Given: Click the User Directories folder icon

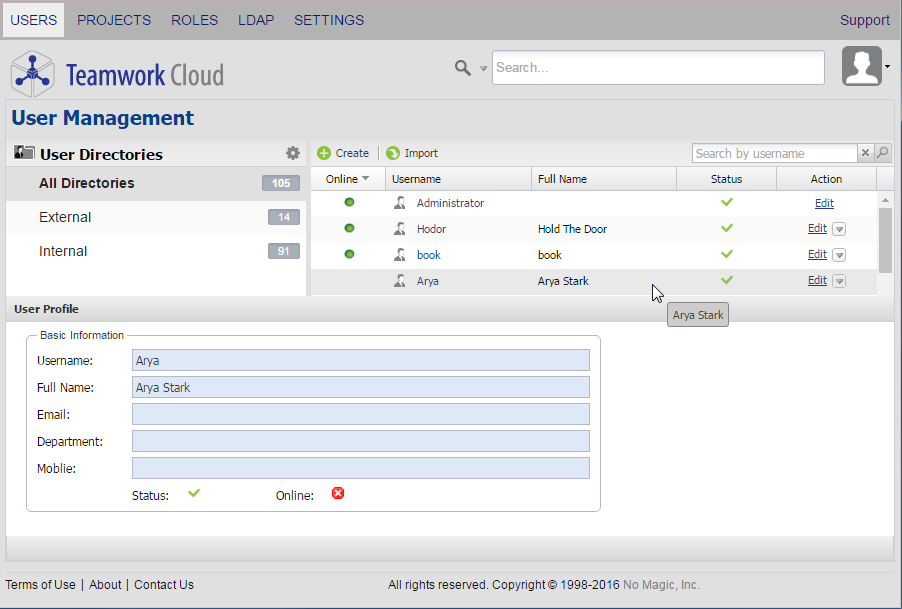Looking at the screenshot, I should point(24,152).
